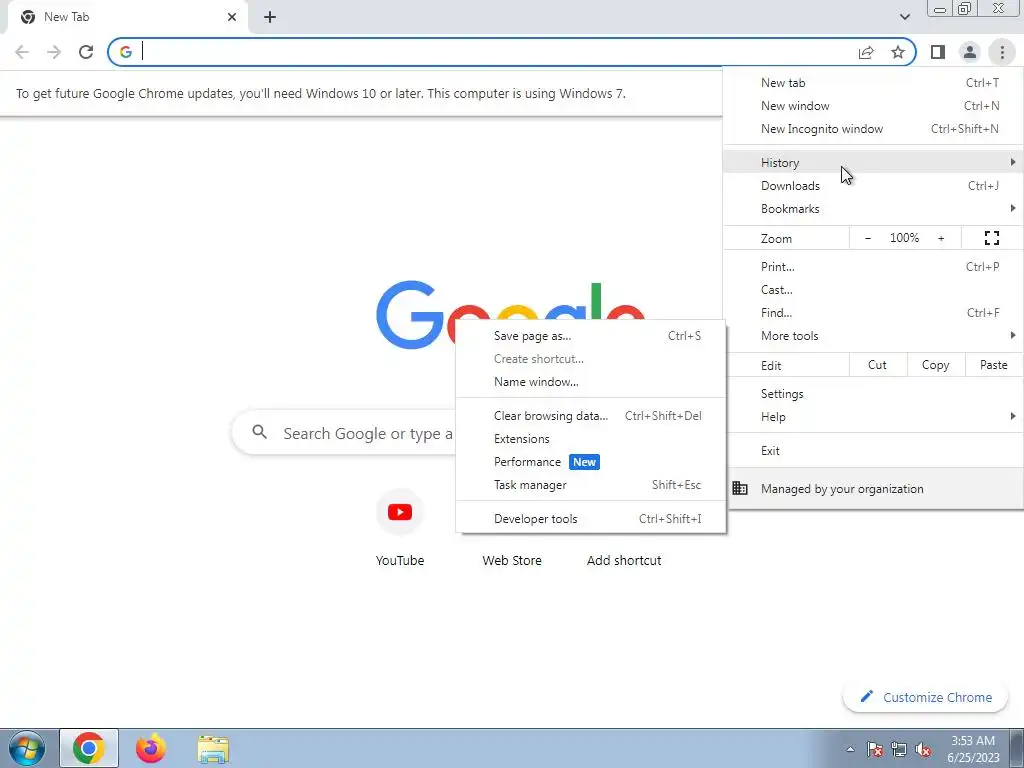Viewport: 1024px width, 768px height.
Task: Click the three-dot Chrome menu icon
Action: 1002,52
